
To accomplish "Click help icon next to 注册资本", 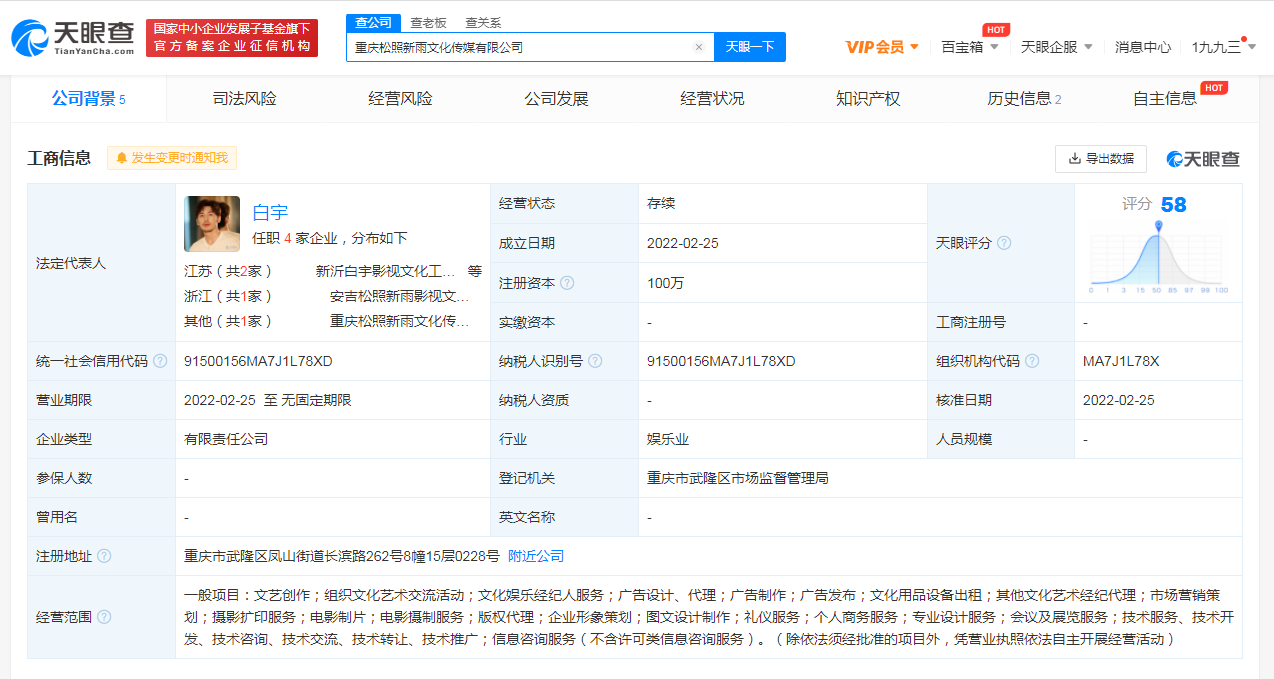I will (x=567, y=283).
